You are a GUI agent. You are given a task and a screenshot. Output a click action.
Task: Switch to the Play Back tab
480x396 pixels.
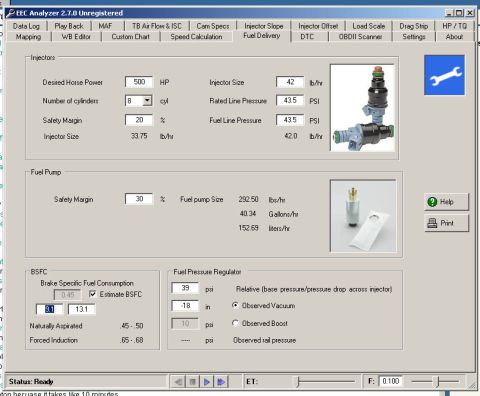[x=69, y=26]
